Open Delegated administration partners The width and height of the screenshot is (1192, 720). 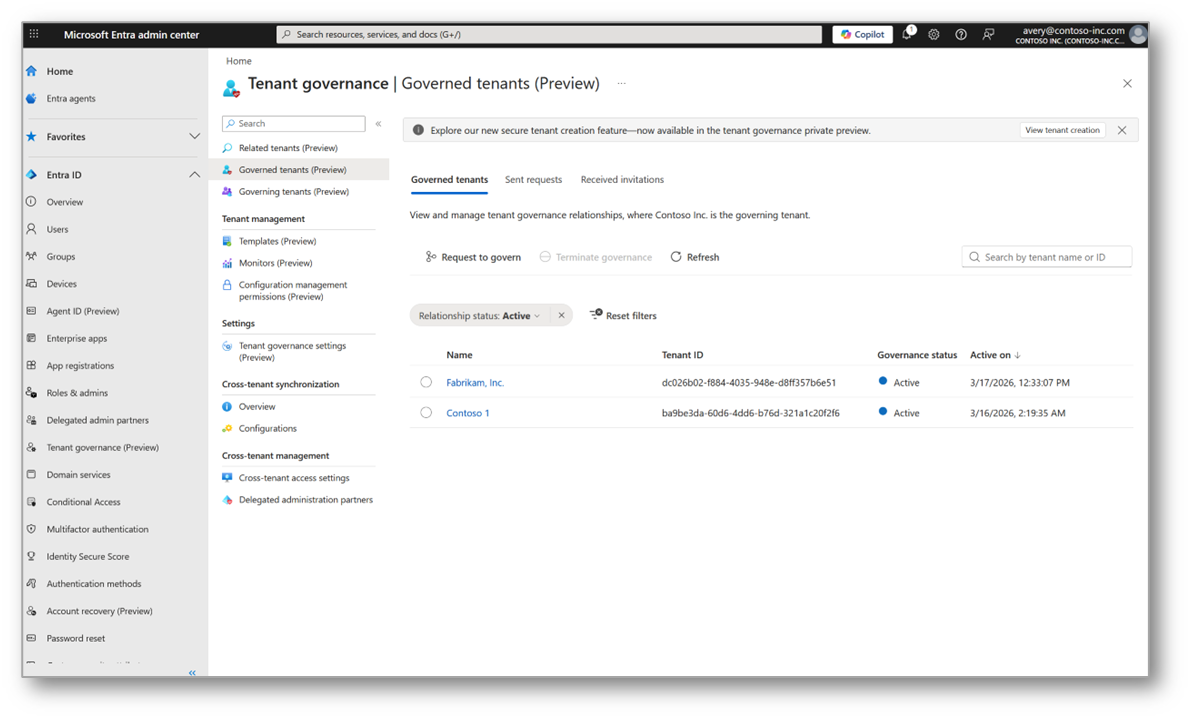[306, 500]
